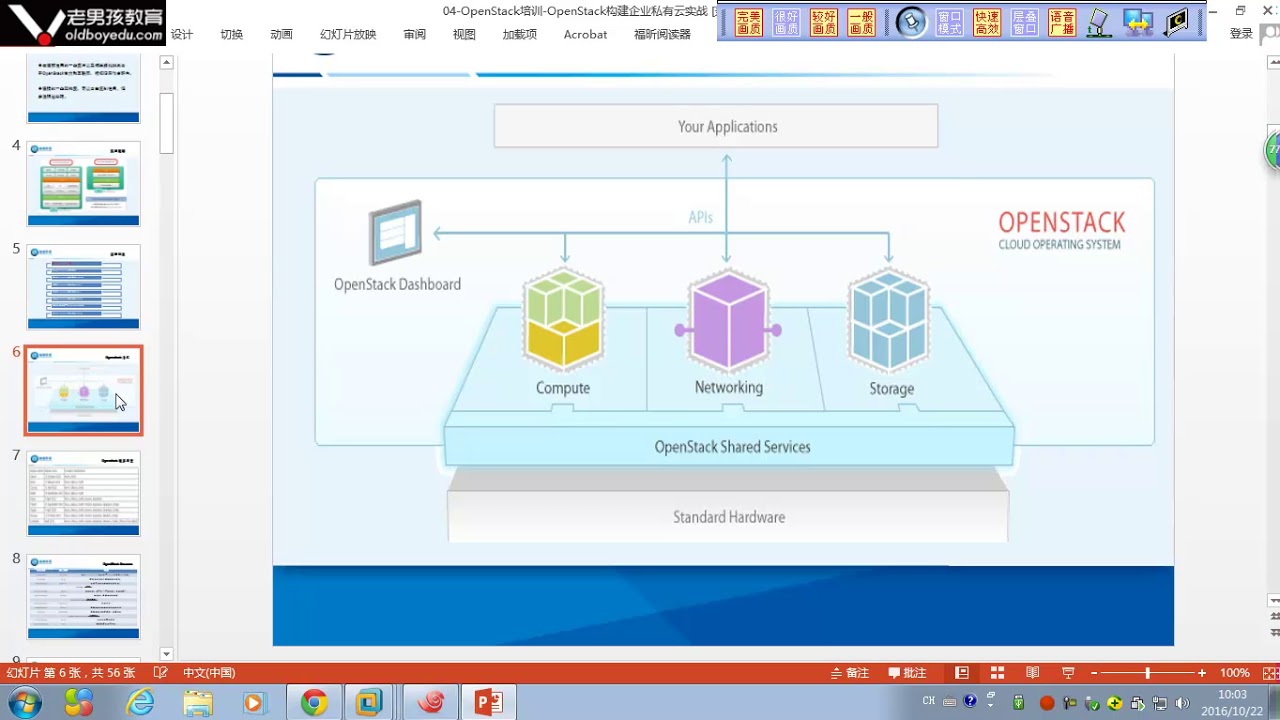
Task: Click the Compute label on slide
Action: pos(563,388)
